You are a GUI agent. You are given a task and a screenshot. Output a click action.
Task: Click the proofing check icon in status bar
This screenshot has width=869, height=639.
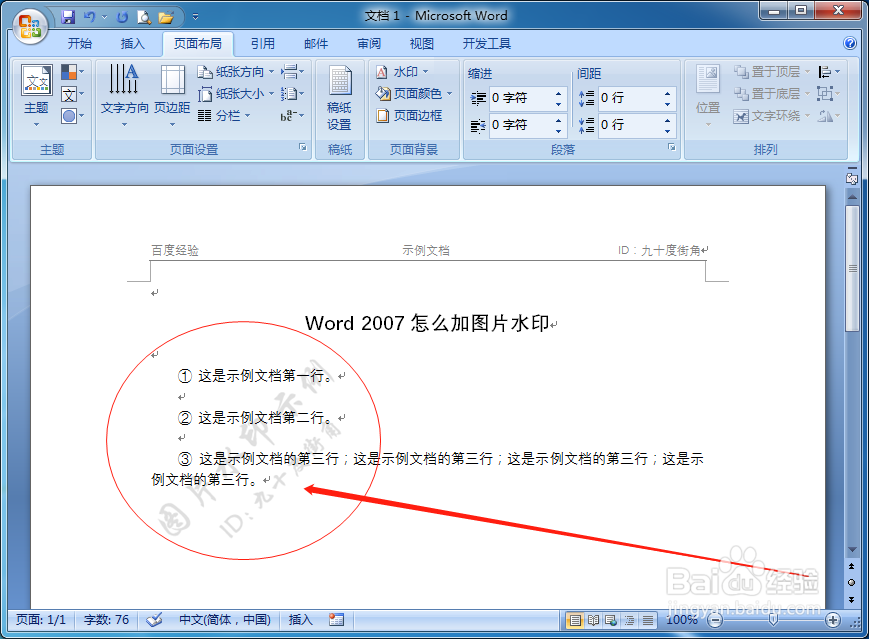(x=155, y=620)
